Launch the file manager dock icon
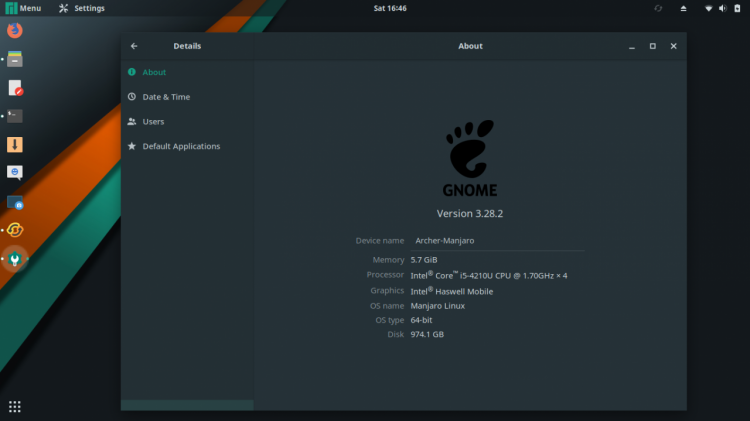The image size is (750, 421). 15,59
